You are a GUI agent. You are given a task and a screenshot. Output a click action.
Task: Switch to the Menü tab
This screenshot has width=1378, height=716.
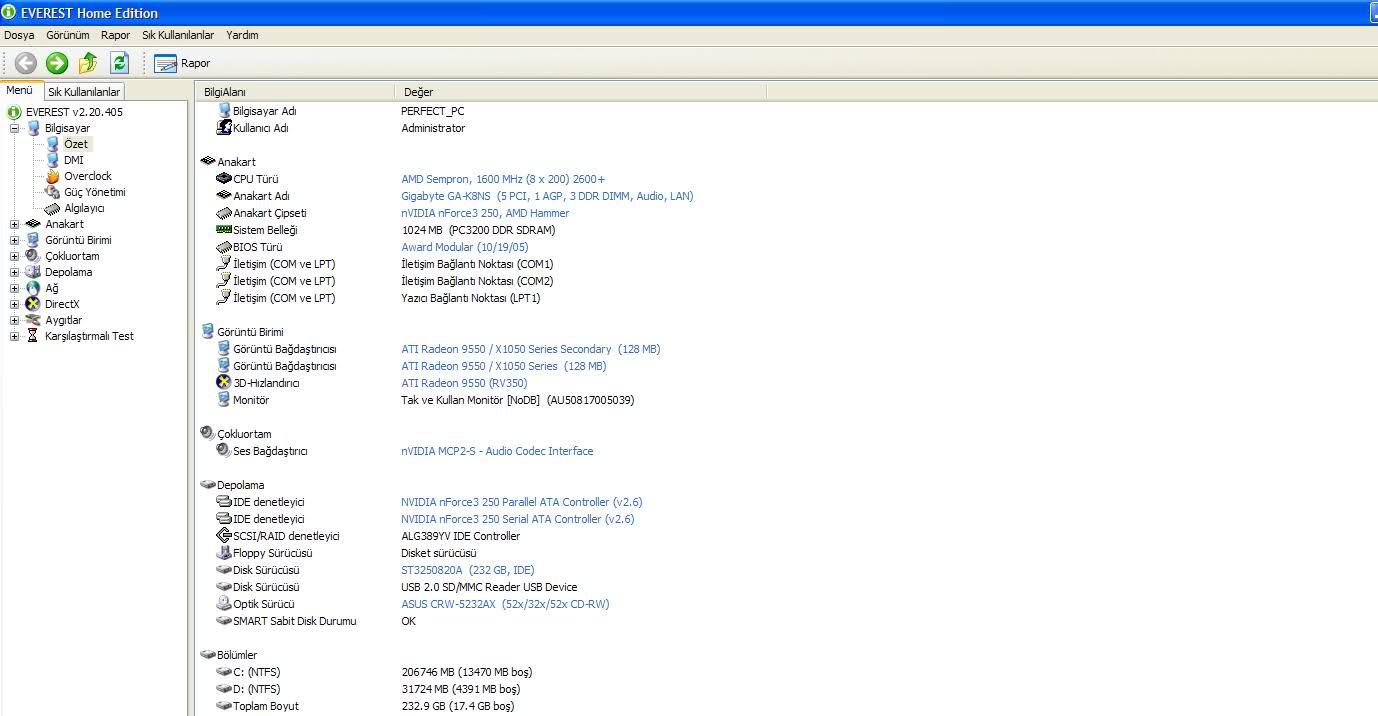(x=20, y=90)
